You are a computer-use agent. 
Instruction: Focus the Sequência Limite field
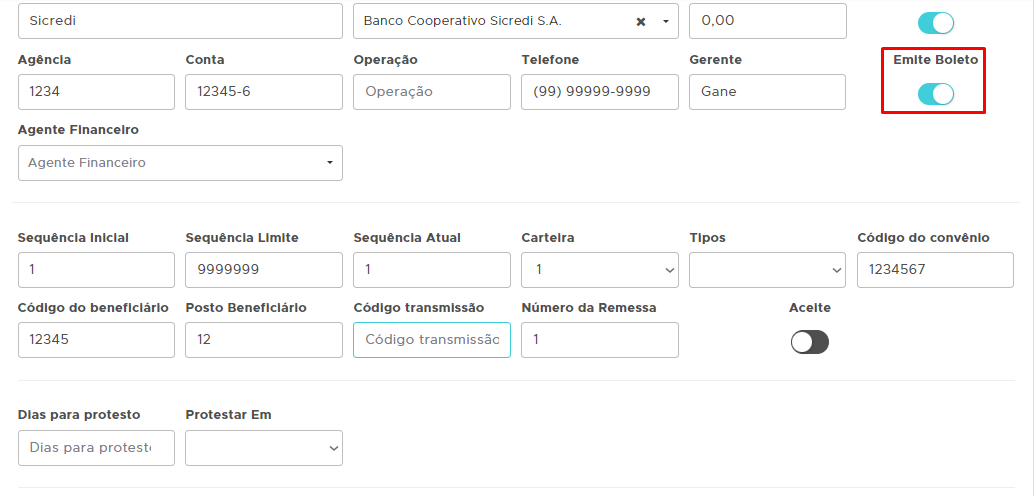pos(264,270)
